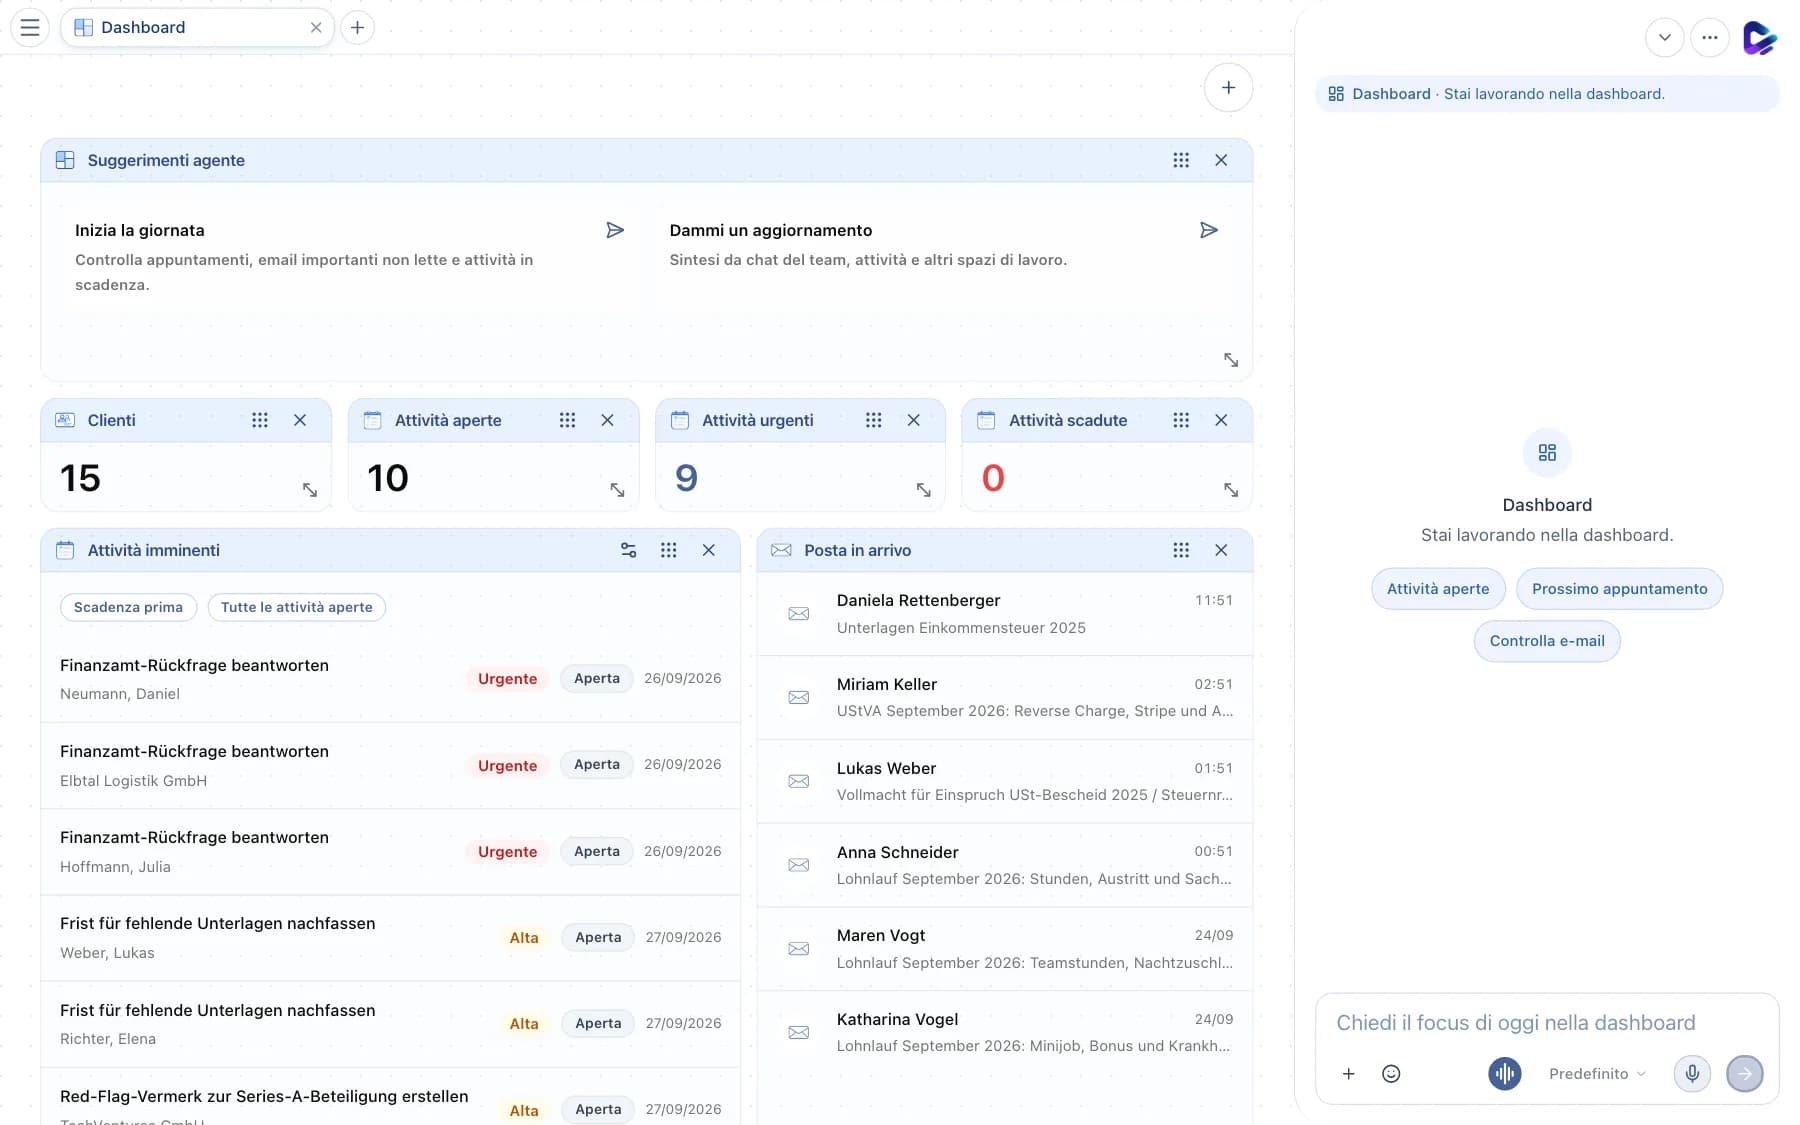Screen dimensions: 1800x1125
Task: Focus the chat input field
Action: pyautogui.click(x=1546, y=1023)
